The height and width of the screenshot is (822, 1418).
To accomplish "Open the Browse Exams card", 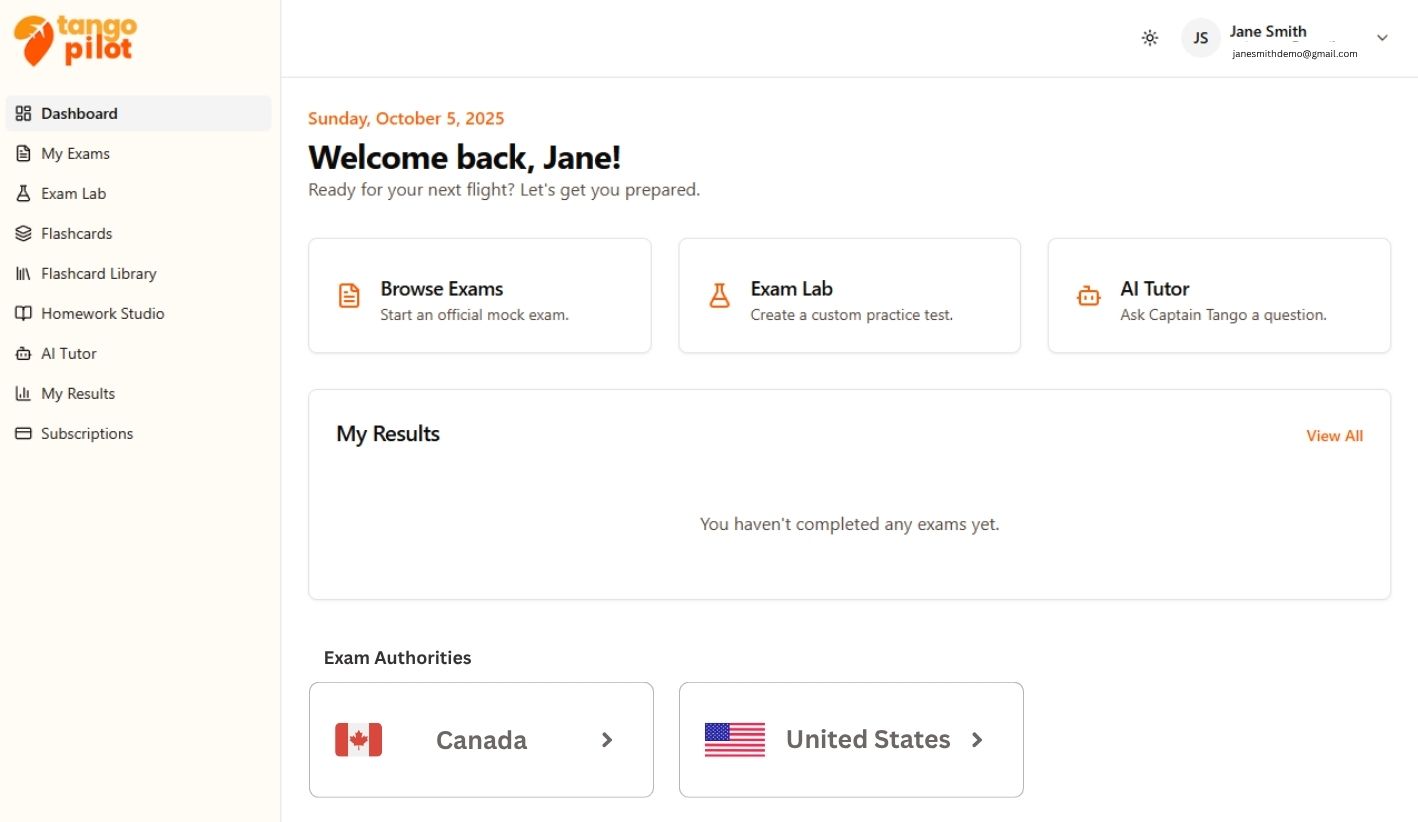I will [x=479, y=296].
